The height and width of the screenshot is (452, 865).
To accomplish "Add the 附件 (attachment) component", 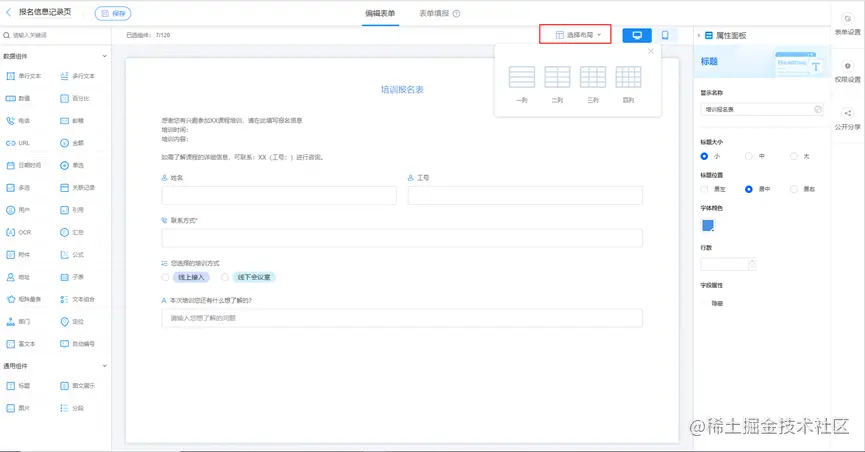I will click(18, 254).
